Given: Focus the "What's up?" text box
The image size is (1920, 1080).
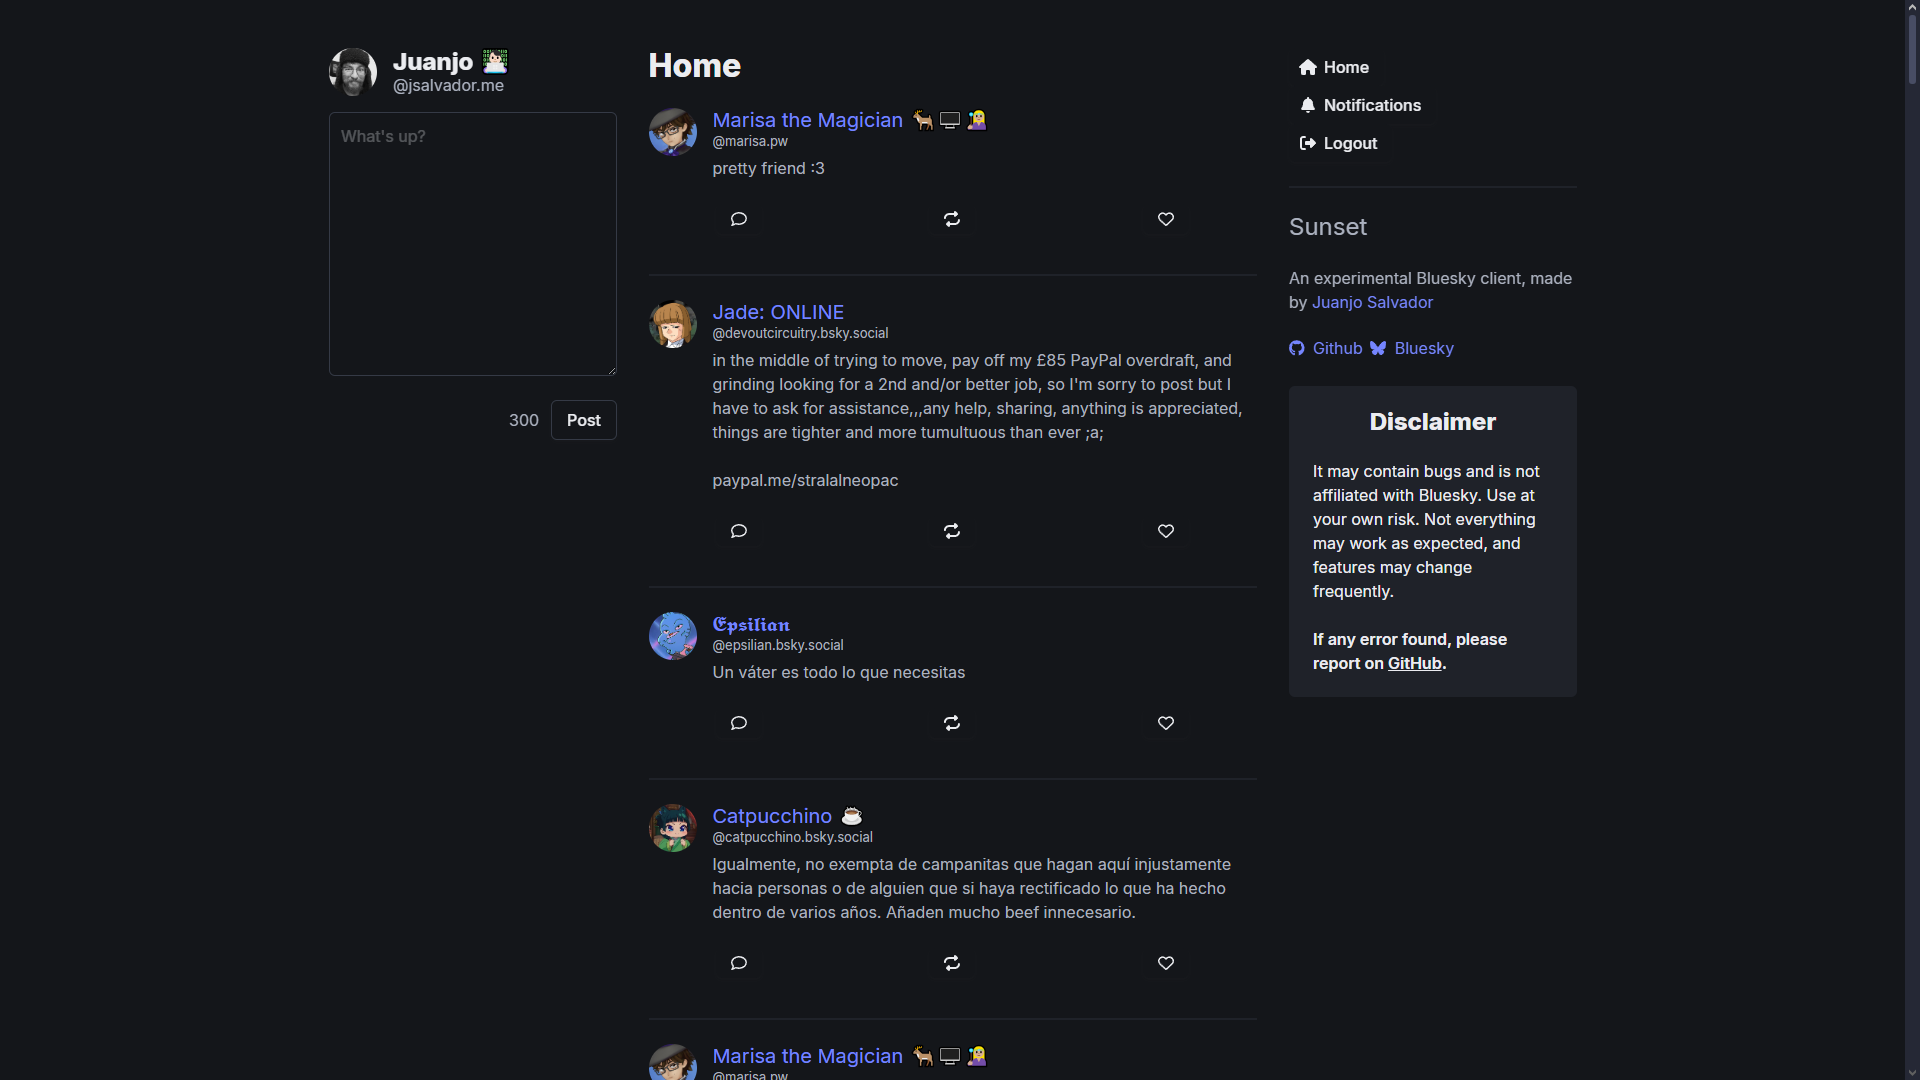Looking at the screenshot, I should (x=473, y=244).
